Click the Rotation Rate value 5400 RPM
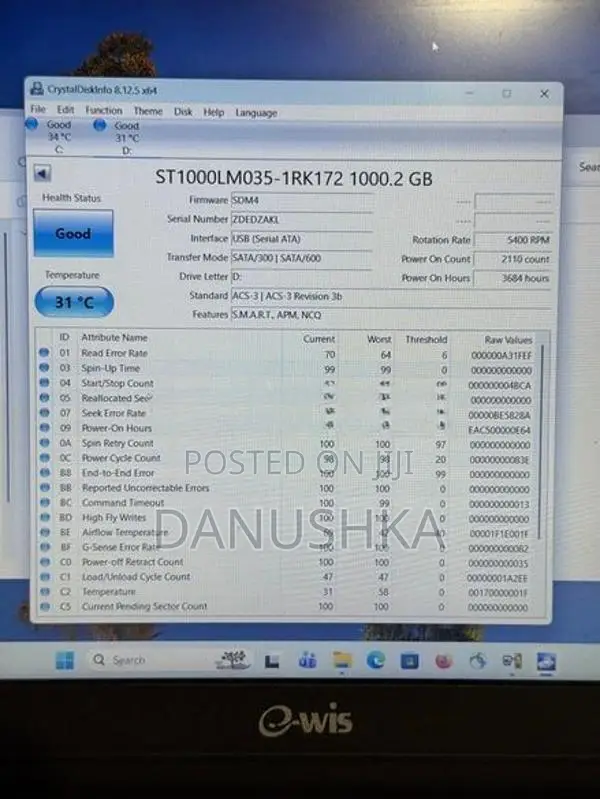600x799 pixels. pyautogui.click(x=513, y=240)
